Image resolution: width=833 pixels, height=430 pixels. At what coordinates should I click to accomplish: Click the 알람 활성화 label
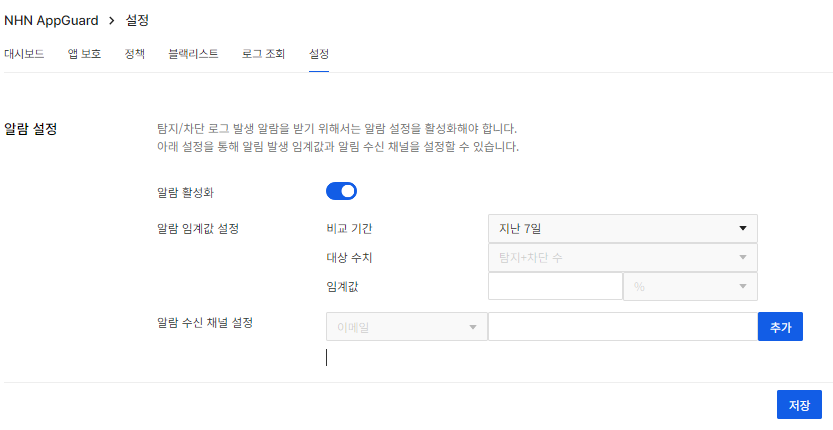[185, 192]
